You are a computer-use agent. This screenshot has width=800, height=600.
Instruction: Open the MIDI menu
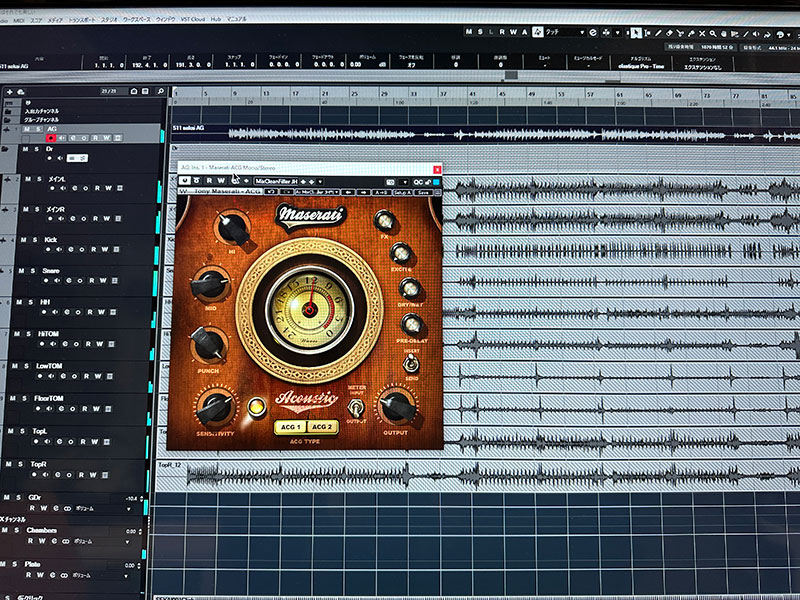pyautogui.click(x=19, y=20)
